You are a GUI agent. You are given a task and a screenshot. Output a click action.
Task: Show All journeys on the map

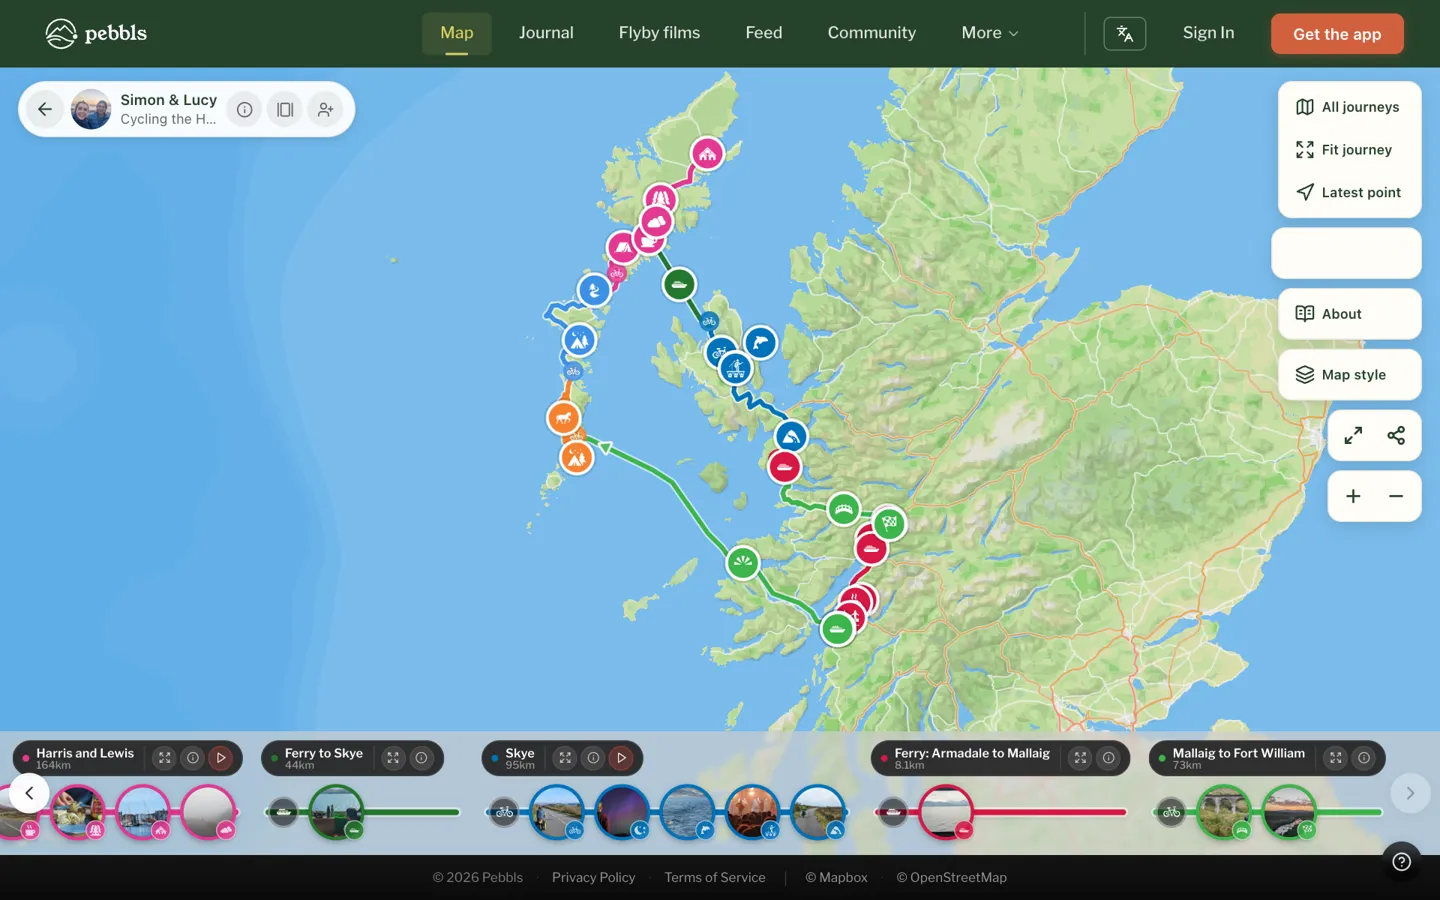pos(1349,107)
